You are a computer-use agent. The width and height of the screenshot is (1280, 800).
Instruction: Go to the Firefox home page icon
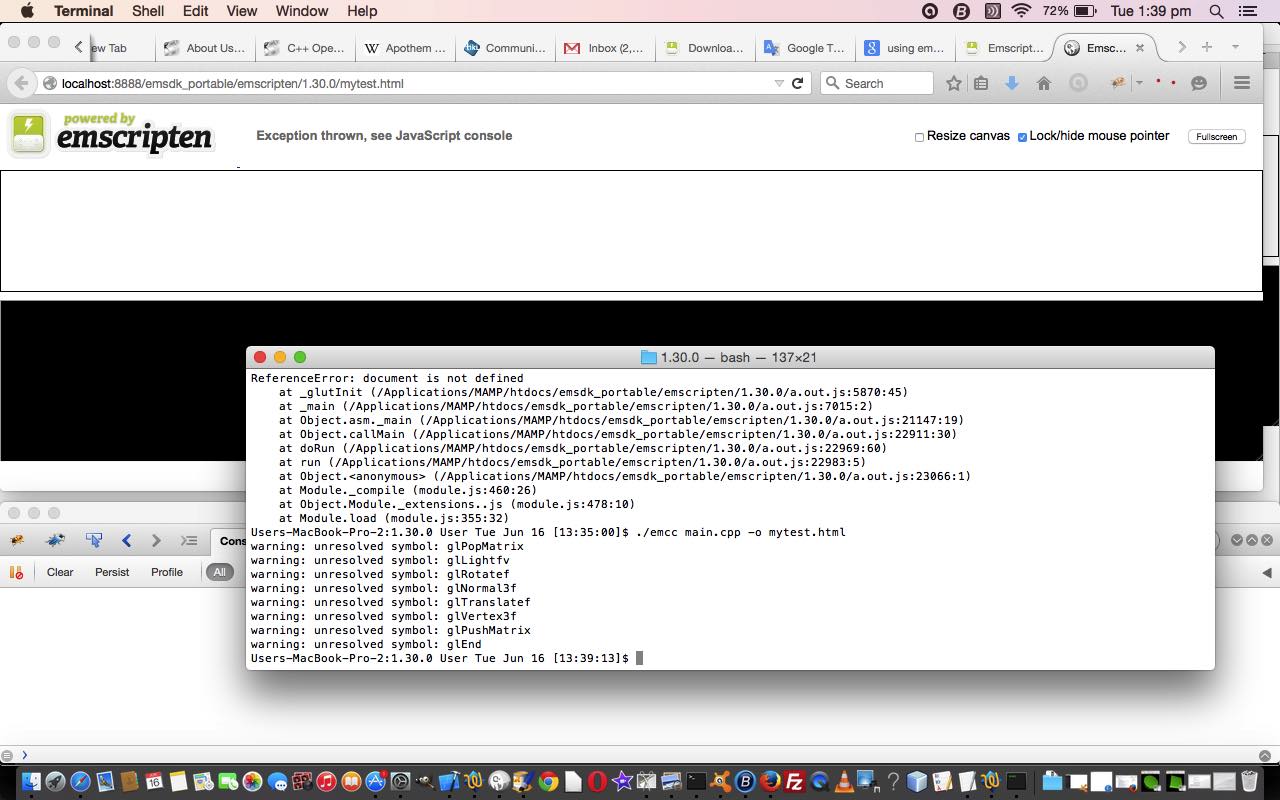coord(1044,83)
